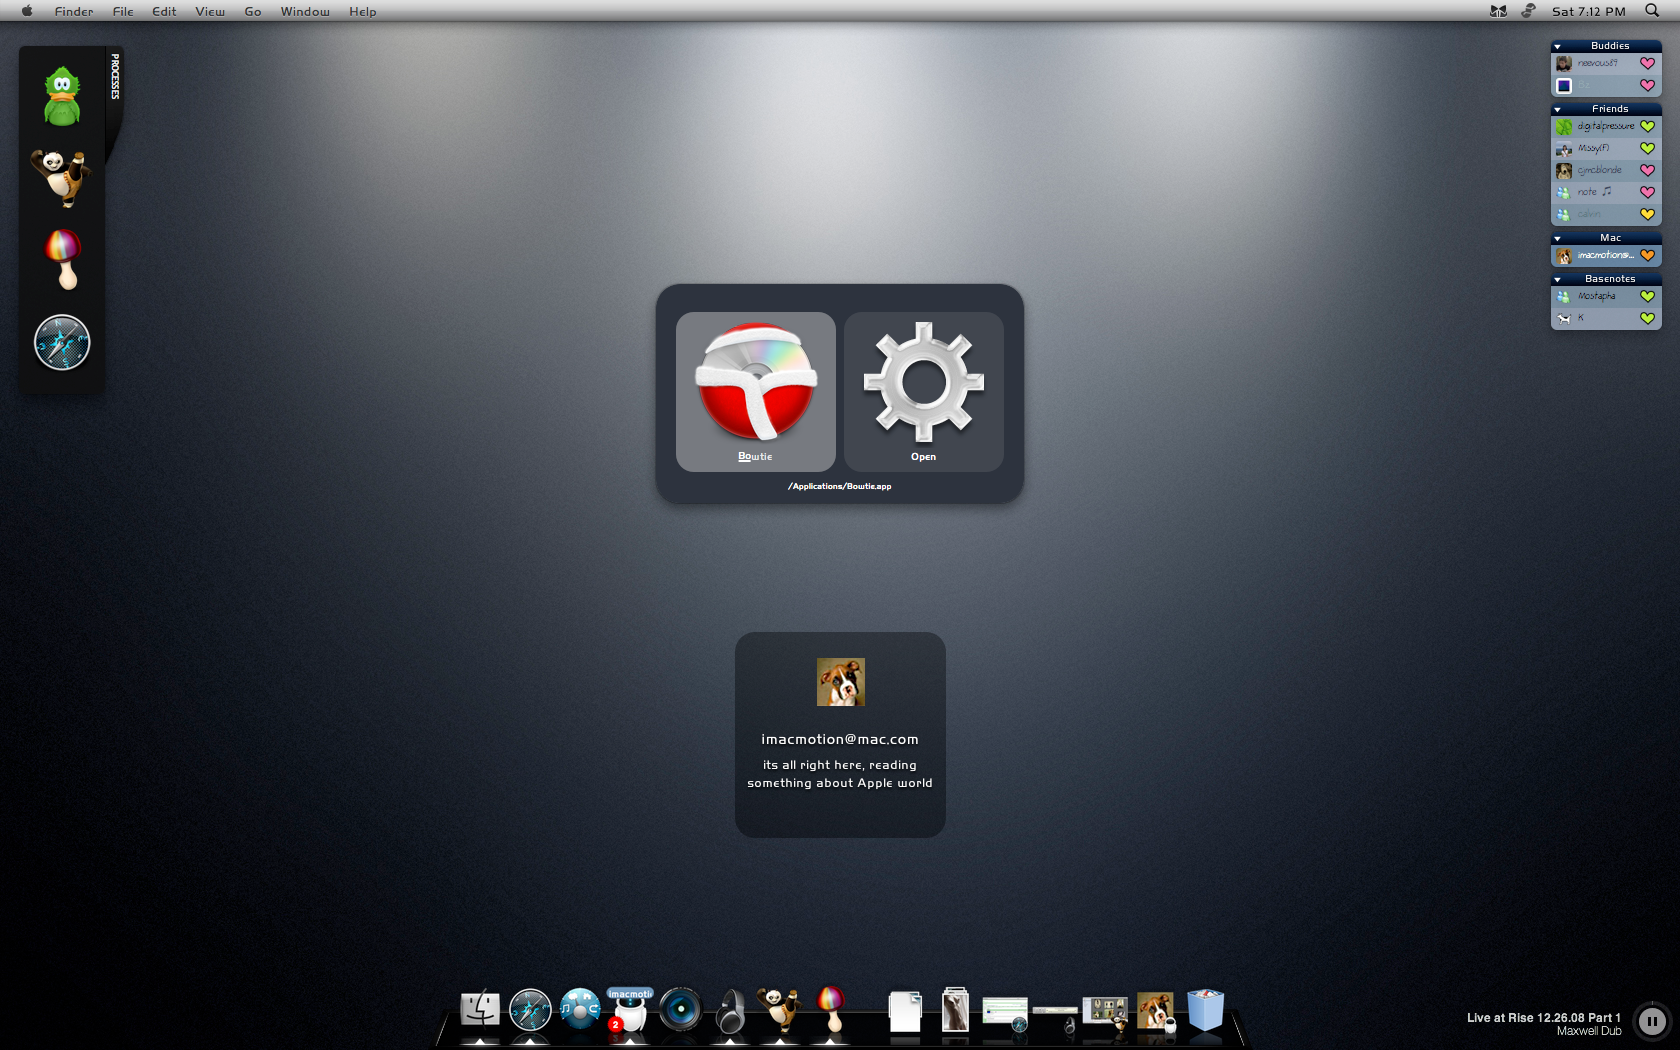The width and height of the screenshot is (1680, 1050).
Task: Open the File menu
Action: pyautogui.click(x=123, y=11)
